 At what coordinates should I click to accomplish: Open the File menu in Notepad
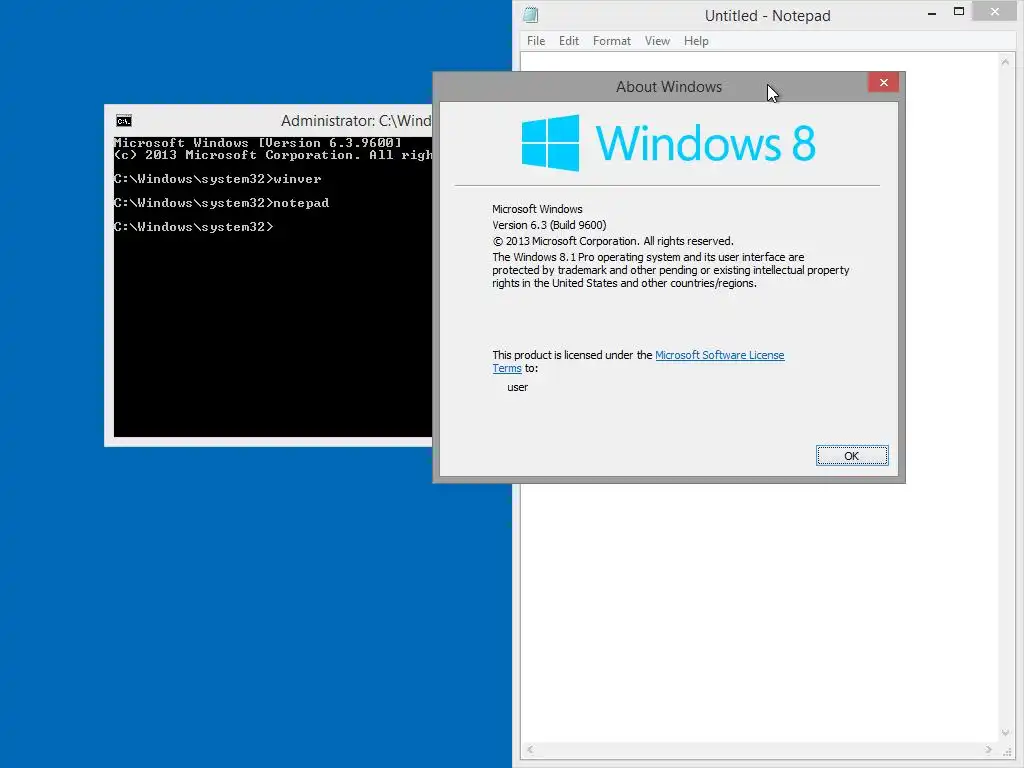pos(536,40)
